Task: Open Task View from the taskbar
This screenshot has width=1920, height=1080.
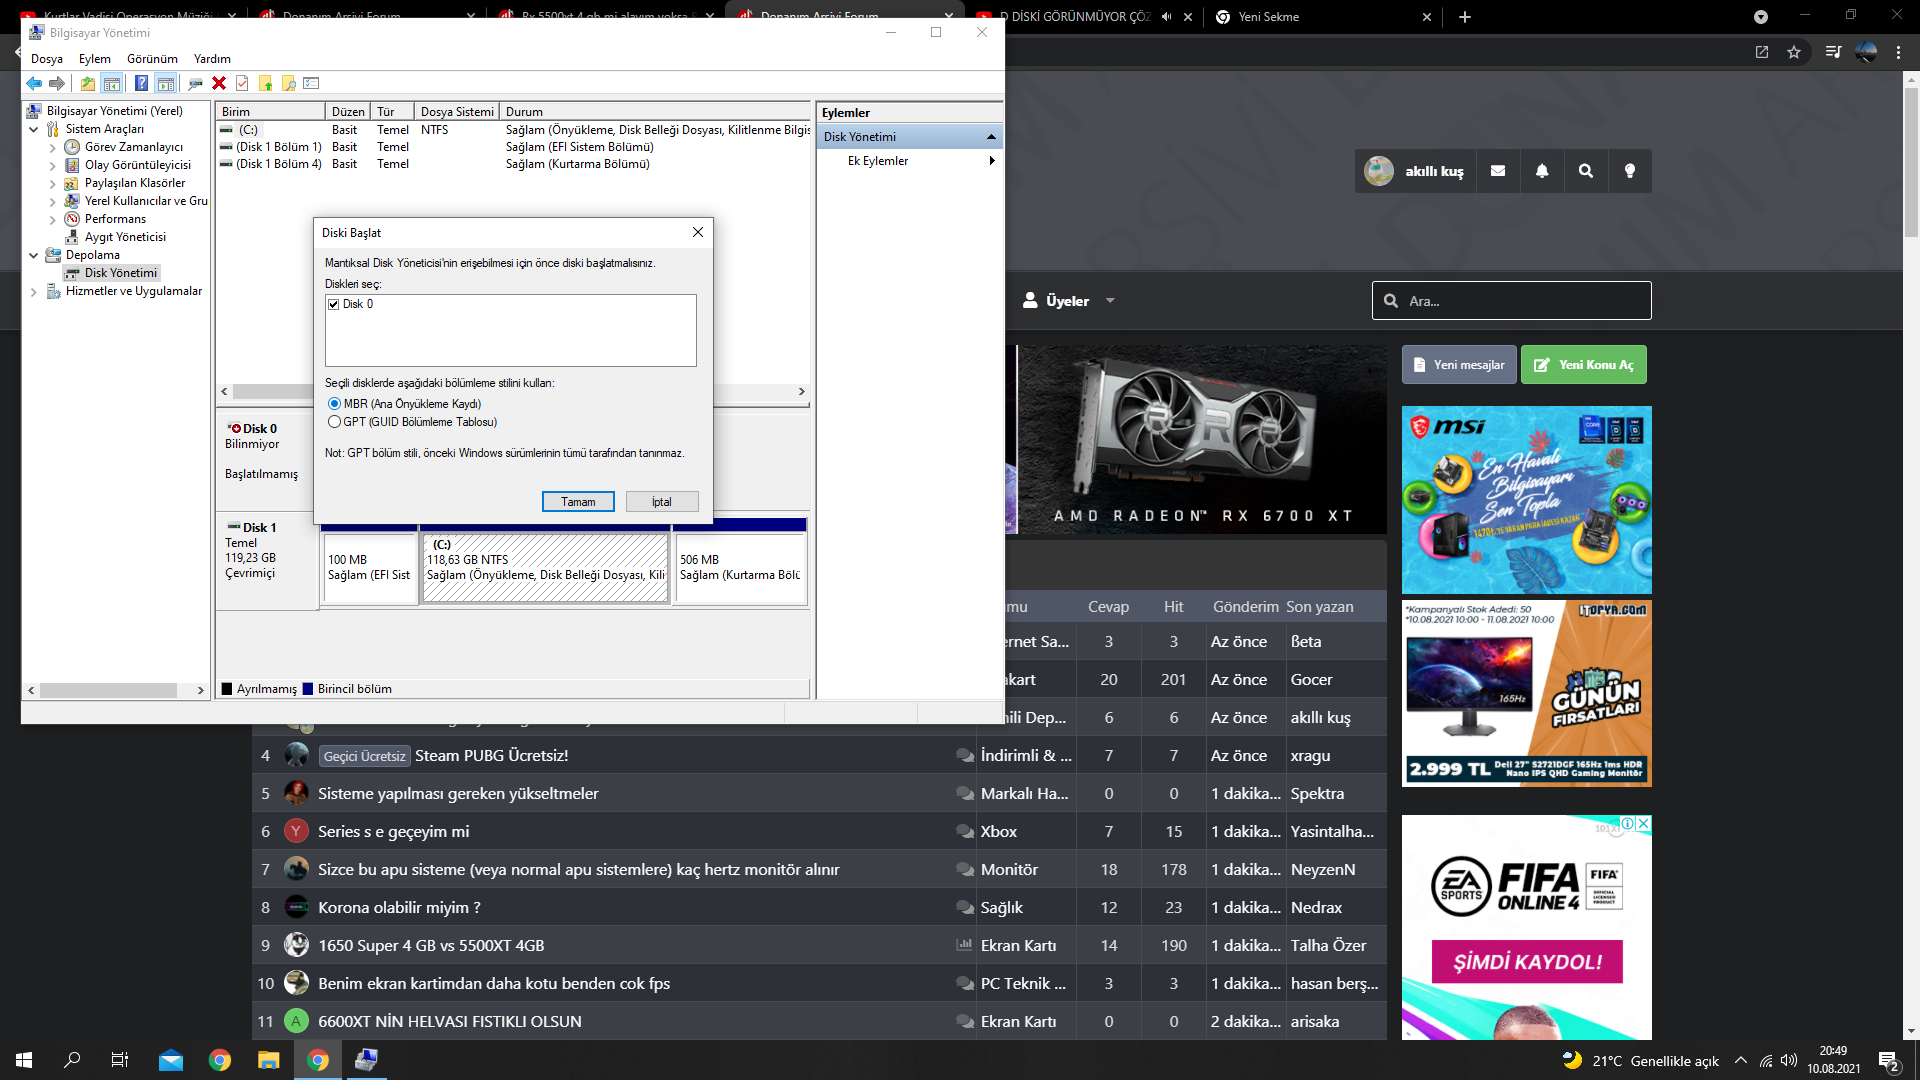Action: point(120,1060)
